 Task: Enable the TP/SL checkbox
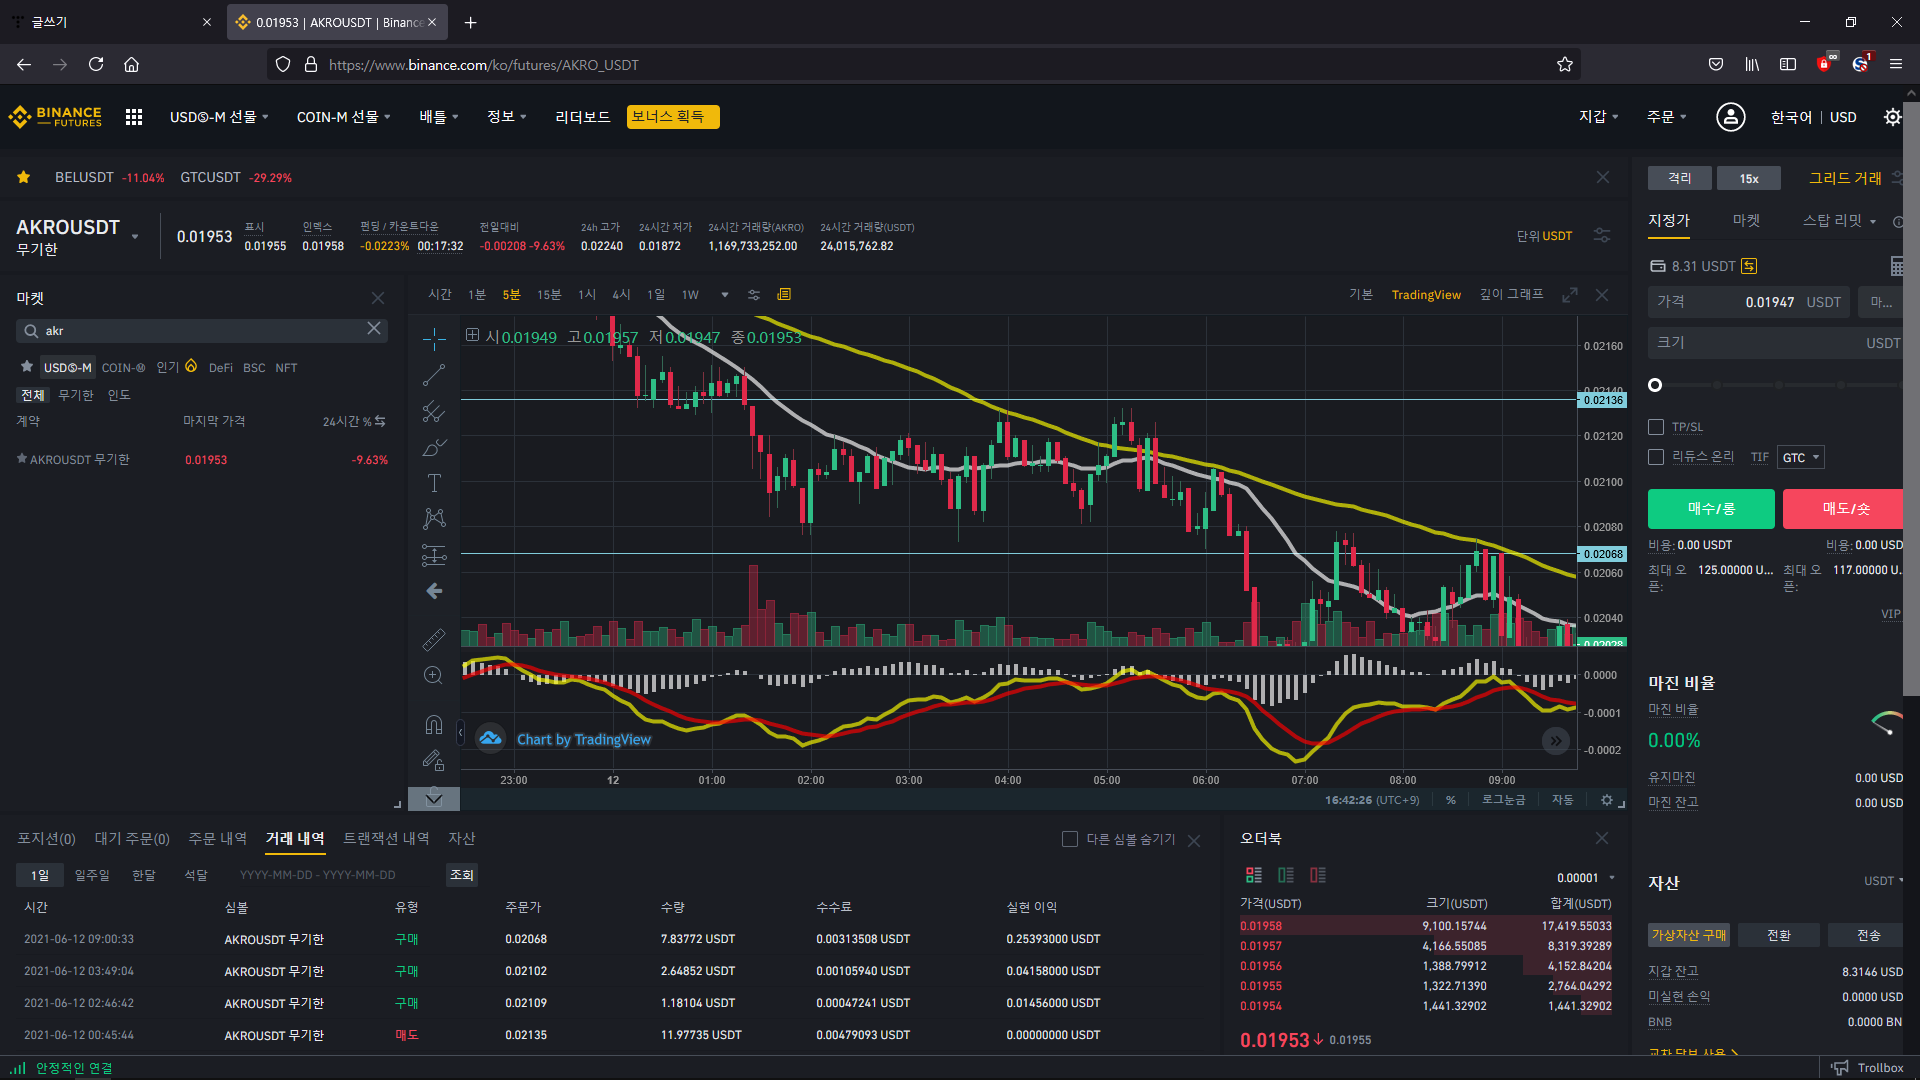tap(1656, 427)
